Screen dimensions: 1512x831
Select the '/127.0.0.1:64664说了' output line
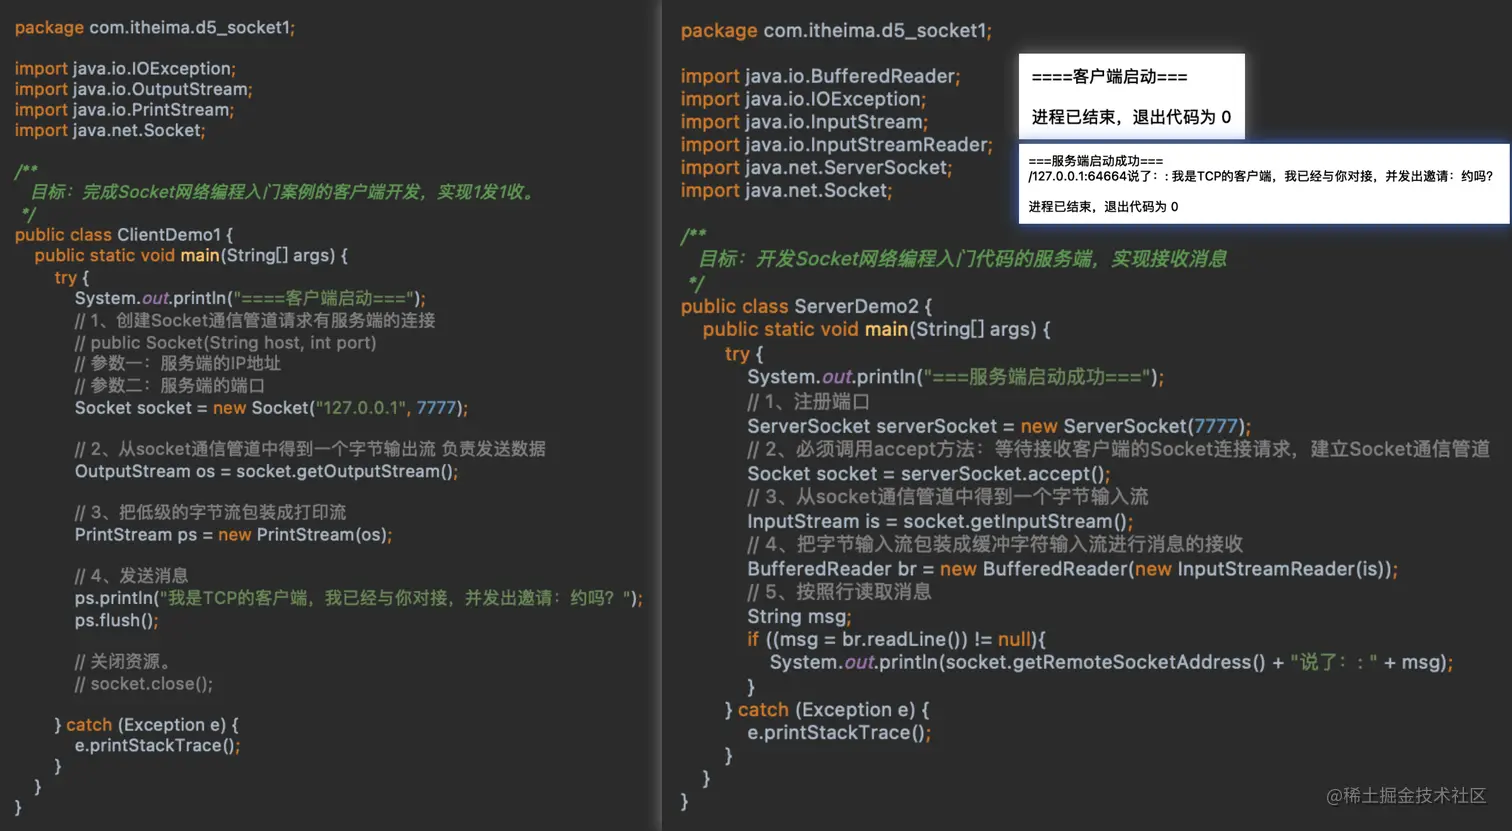(1260, 176)
